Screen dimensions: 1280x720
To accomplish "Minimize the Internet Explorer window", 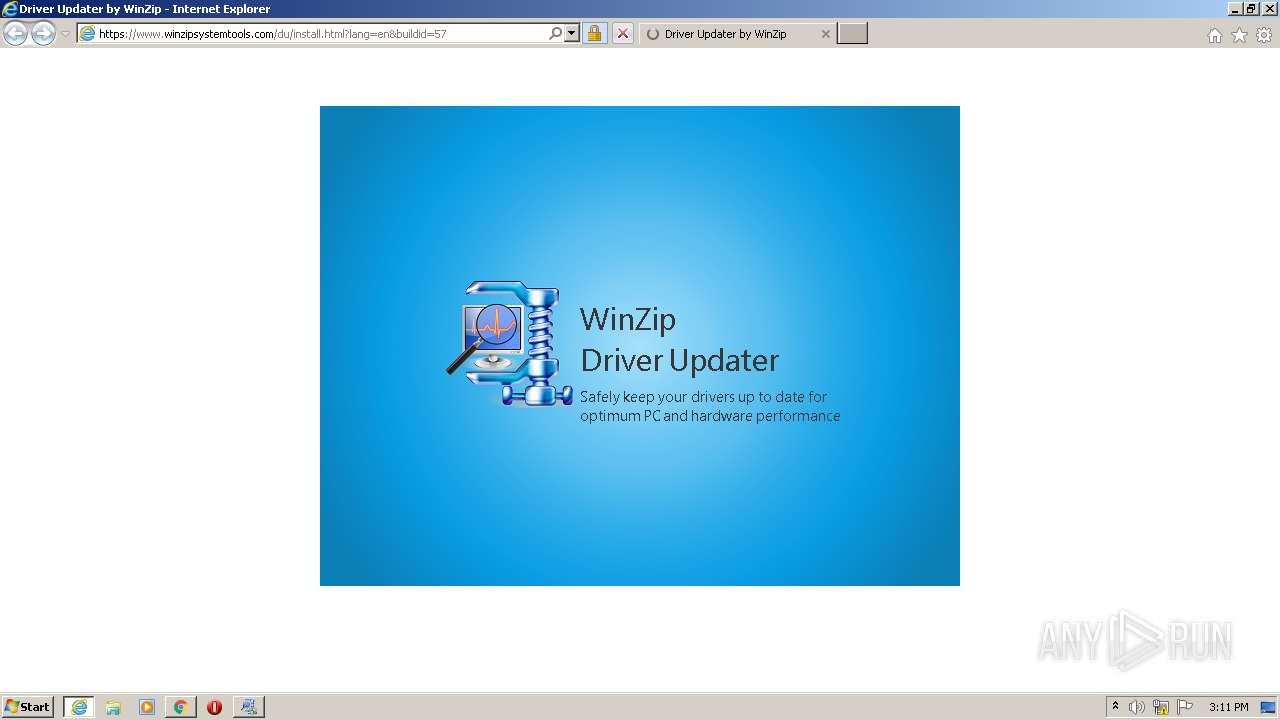I will pyautogui.click(x=1235, y=9).
